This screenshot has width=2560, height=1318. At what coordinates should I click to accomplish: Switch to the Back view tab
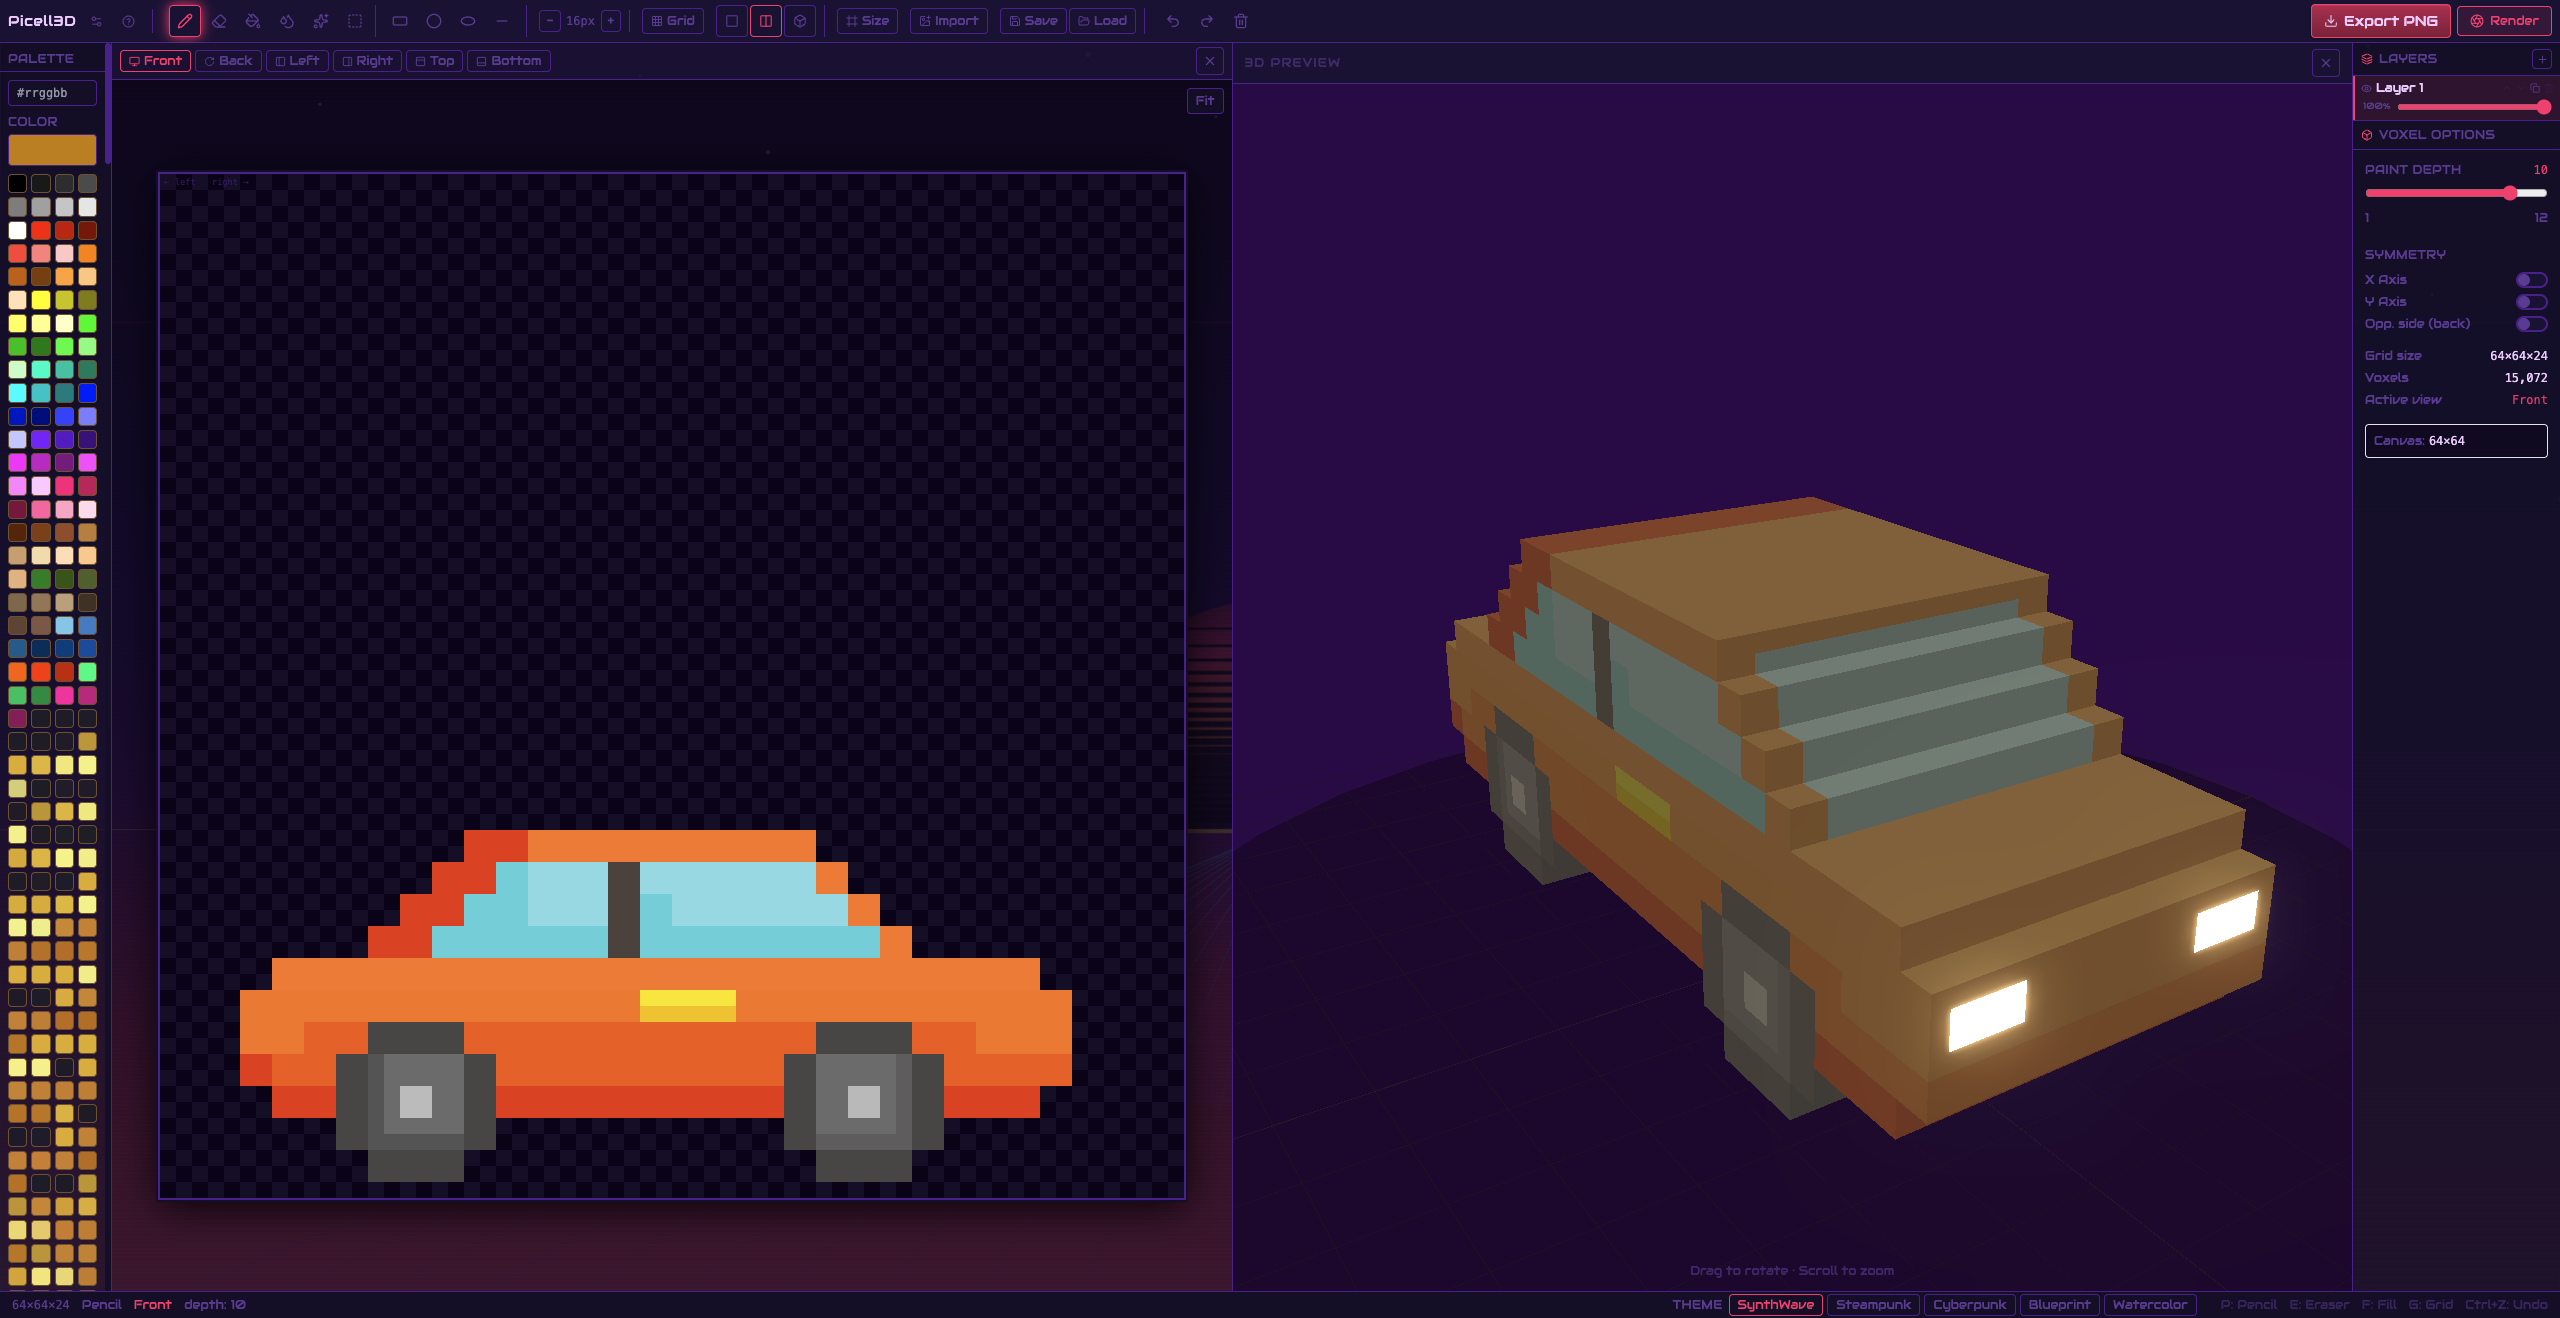pyautogui.click(x=228, y=61)
